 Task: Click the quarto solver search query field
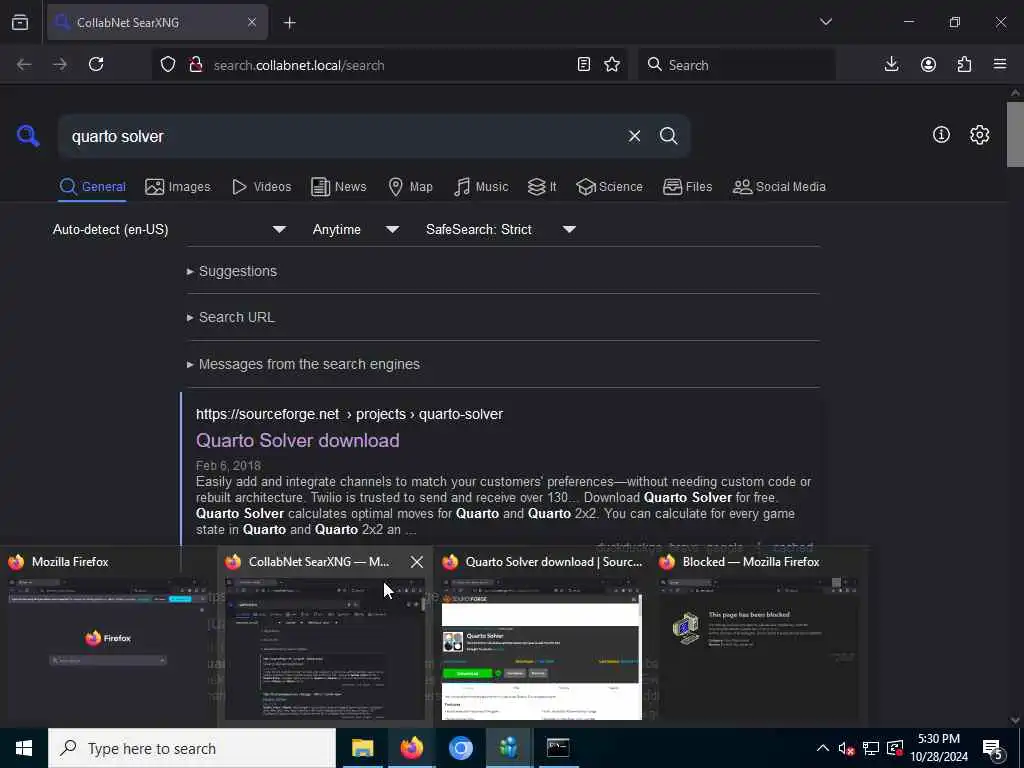(343, 136)
